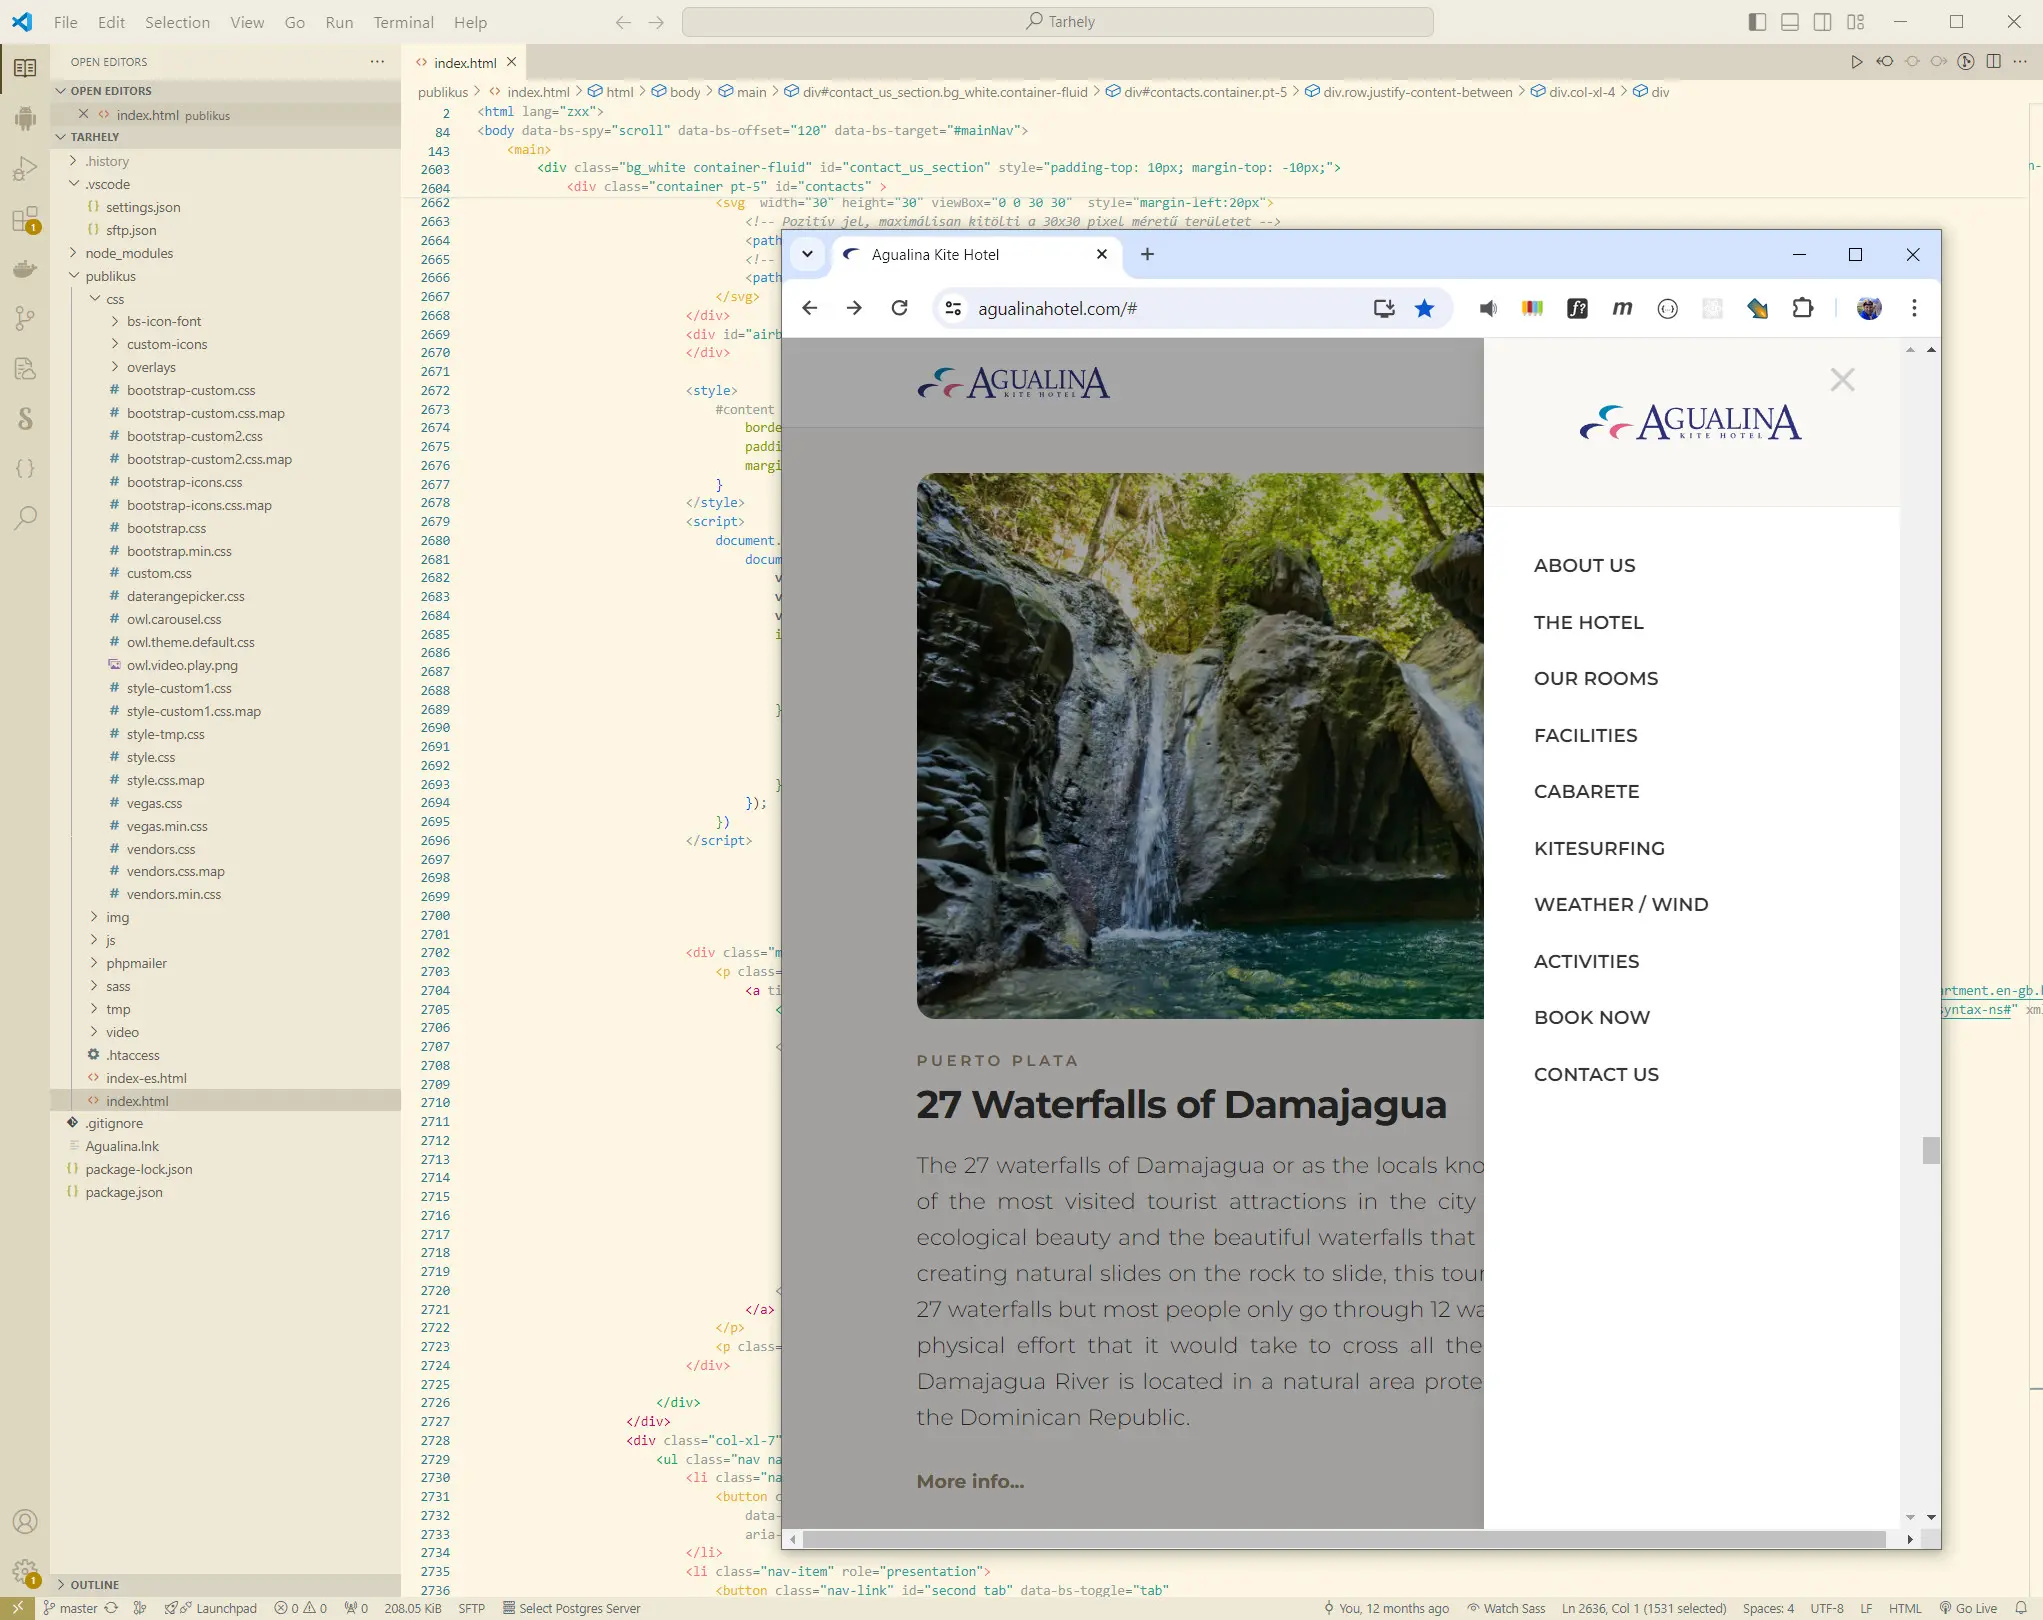Reload the Agualina page in Chrome
Screen dimensions: 2043x1620
[899, 309]
